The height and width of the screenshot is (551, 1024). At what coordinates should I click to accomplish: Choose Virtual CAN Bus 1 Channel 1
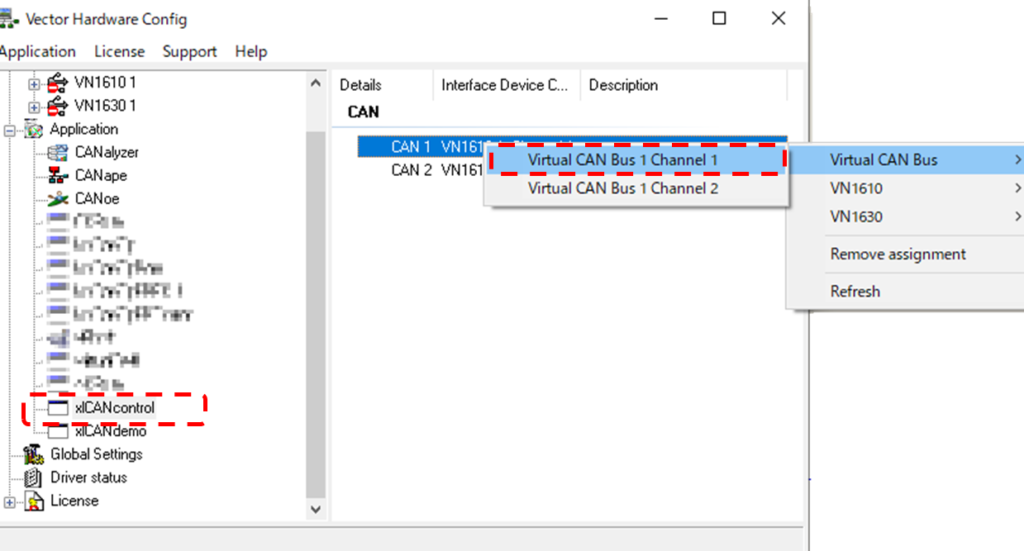(x=623, y=160)
